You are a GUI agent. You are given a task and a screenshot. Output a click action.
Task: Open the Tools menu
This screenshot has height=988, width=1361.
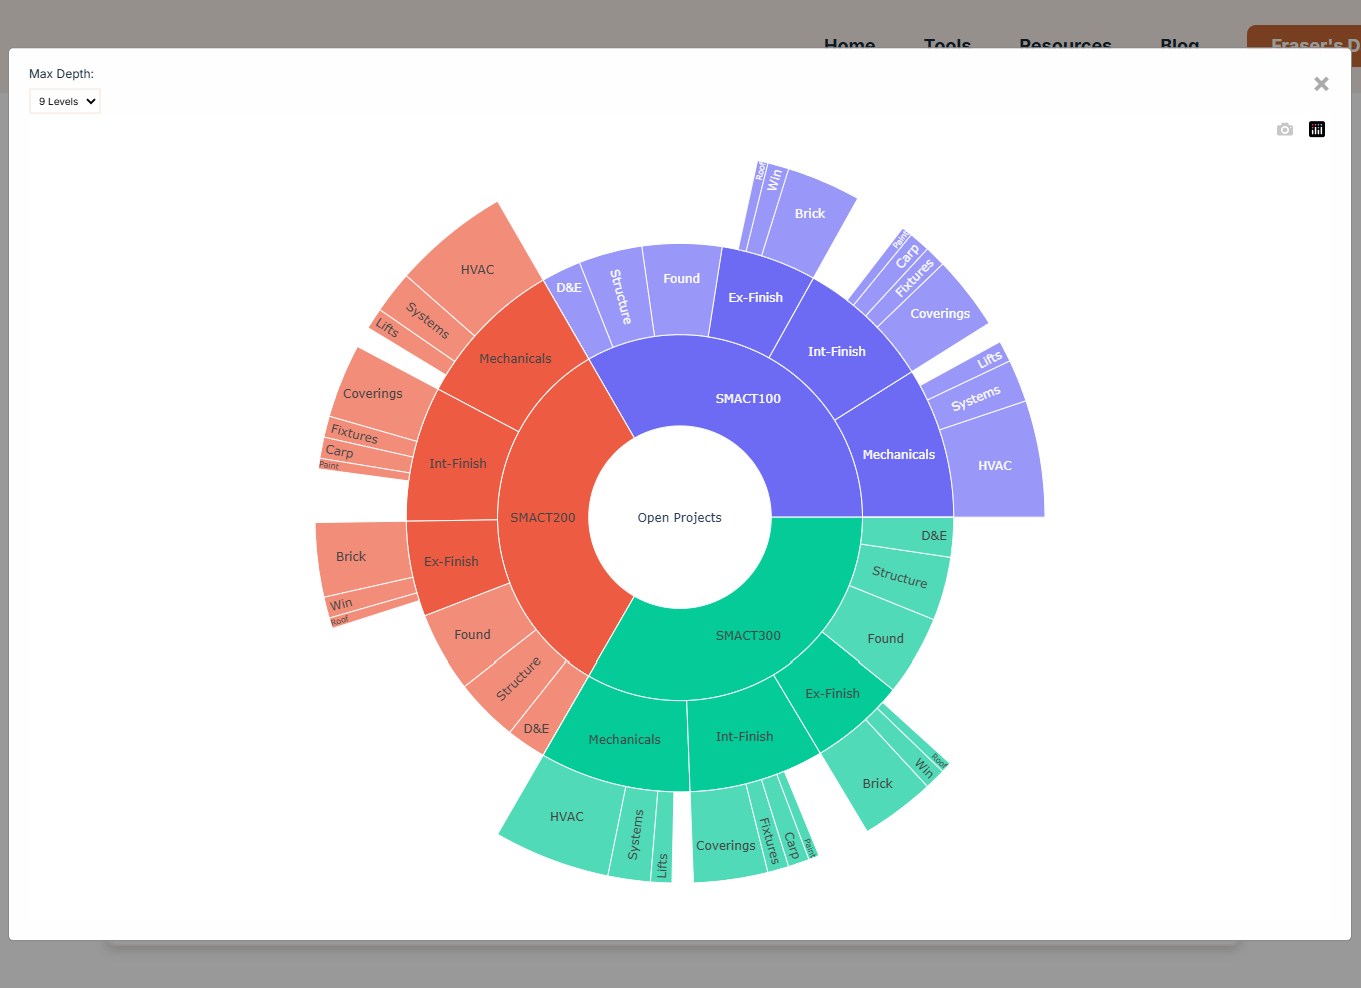(x=946, y=45)
